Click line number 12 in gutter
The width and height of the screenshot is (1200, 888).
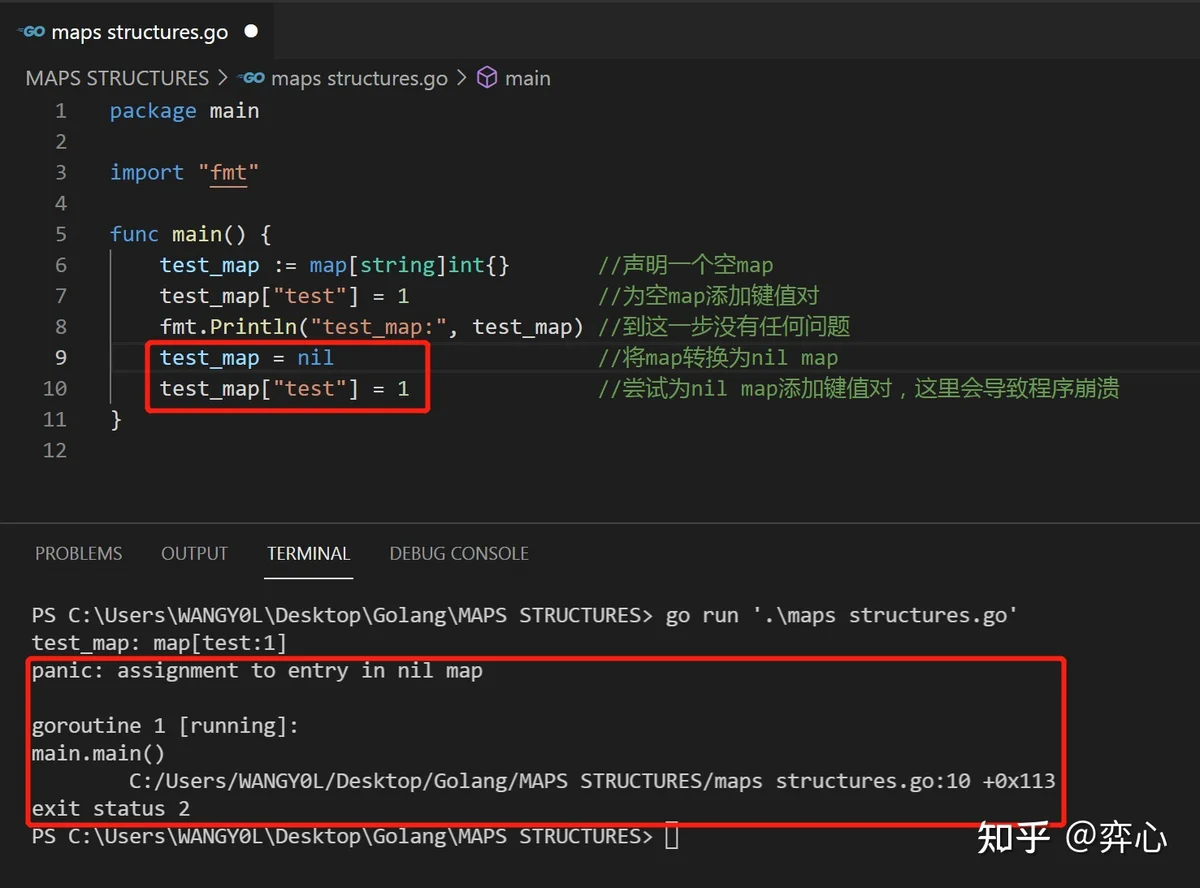pyautogui.click(x=55, y=450)
